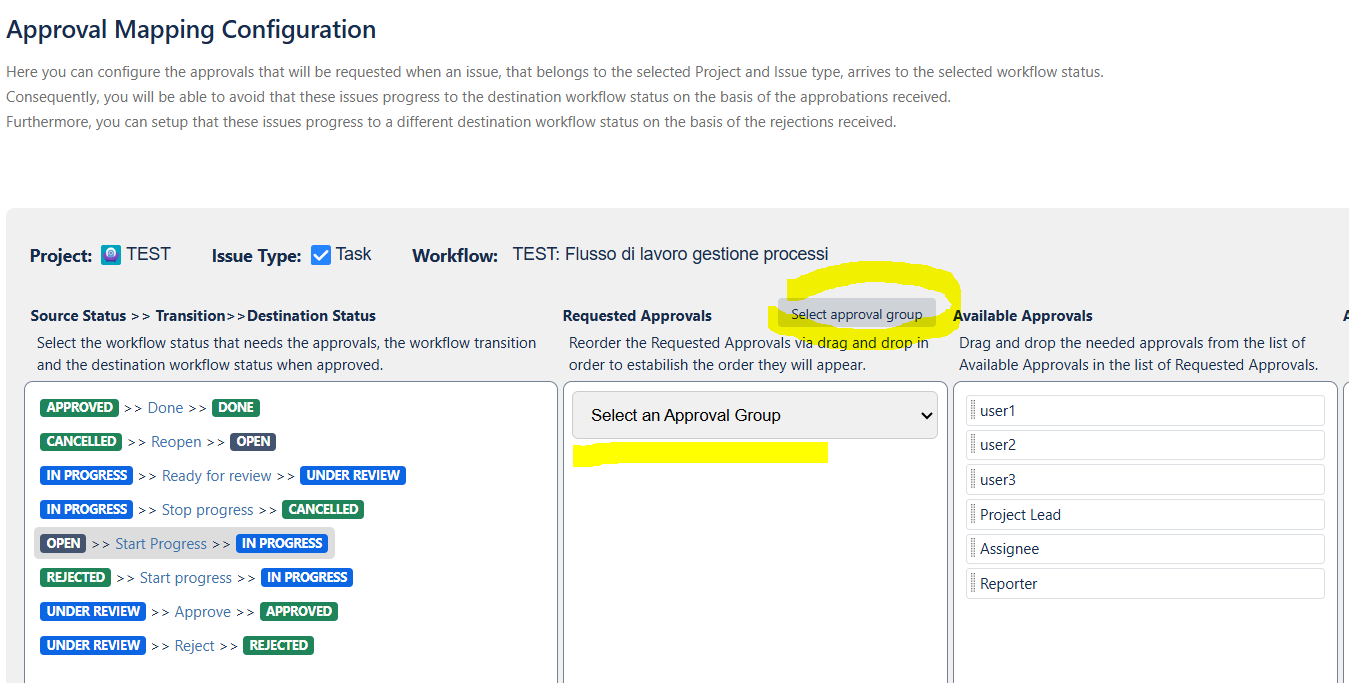The height and width of the screenshot is (683, 1349).
Task: Click the TEST project avatar icon
Action: coord(111,255)
